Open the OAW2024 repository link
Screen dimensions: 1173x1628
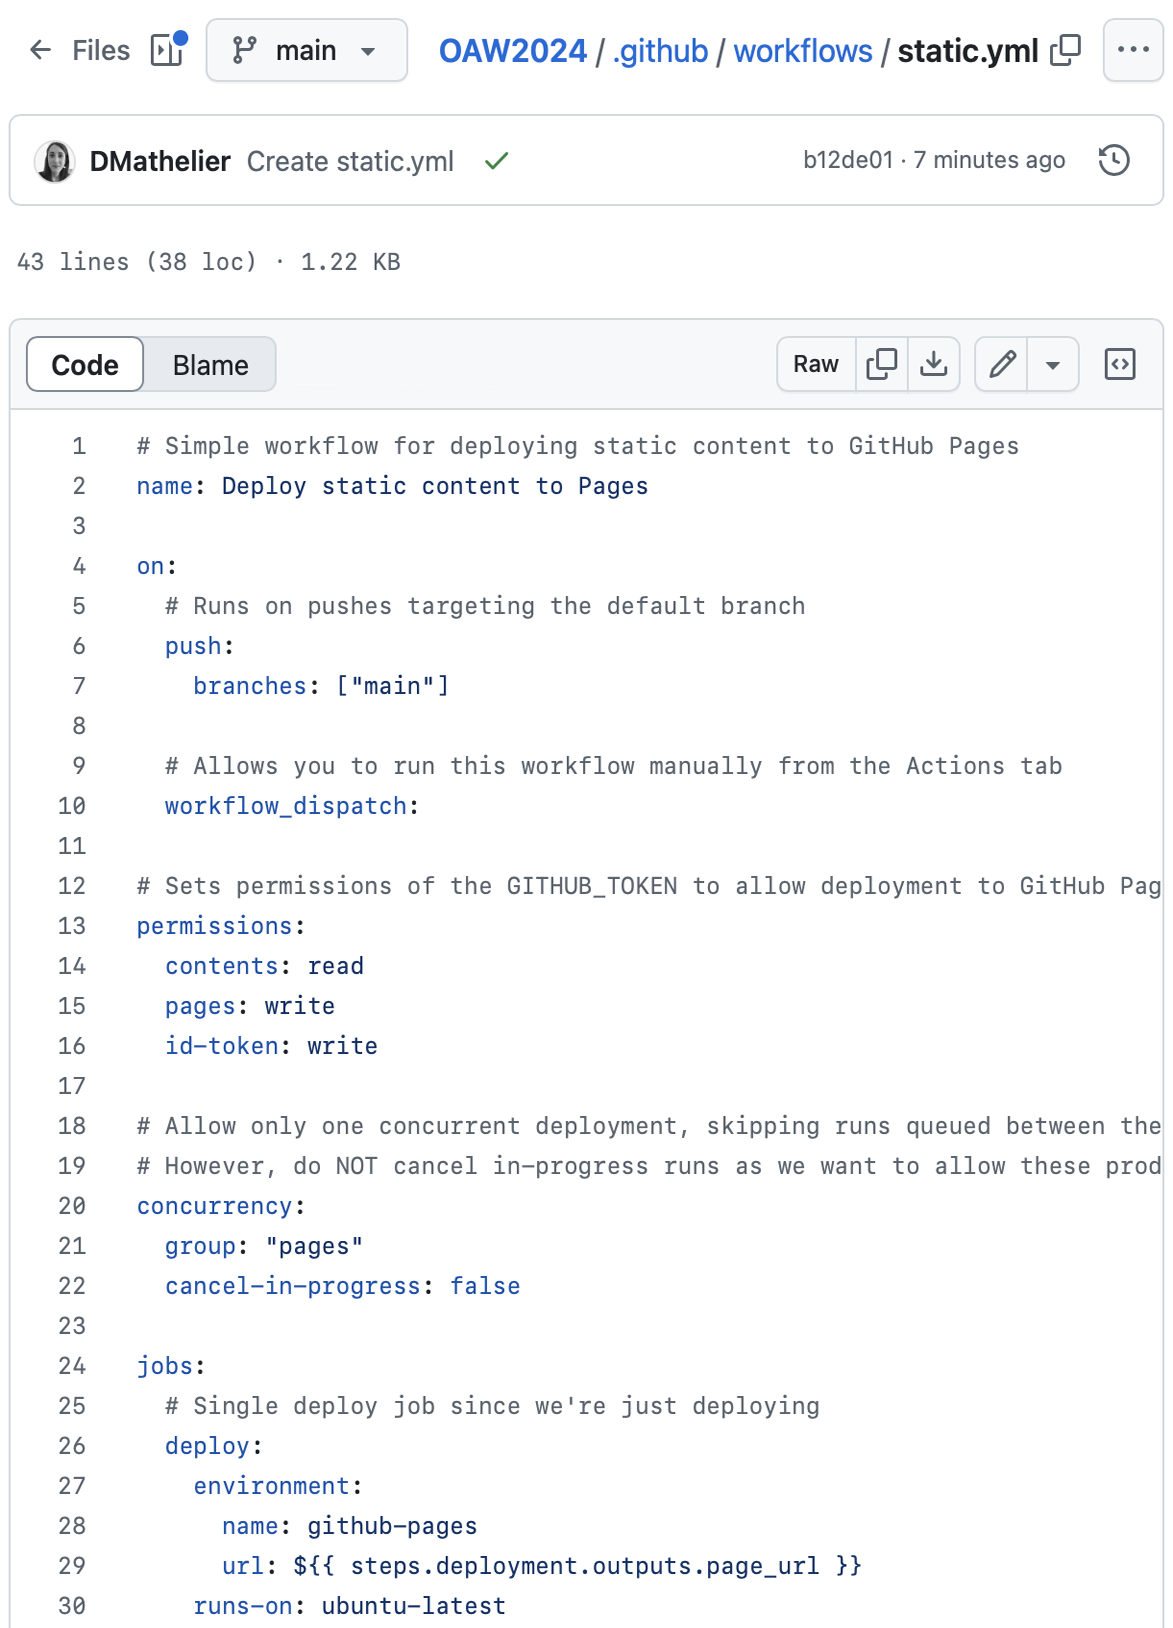click(x=512, y=51)
